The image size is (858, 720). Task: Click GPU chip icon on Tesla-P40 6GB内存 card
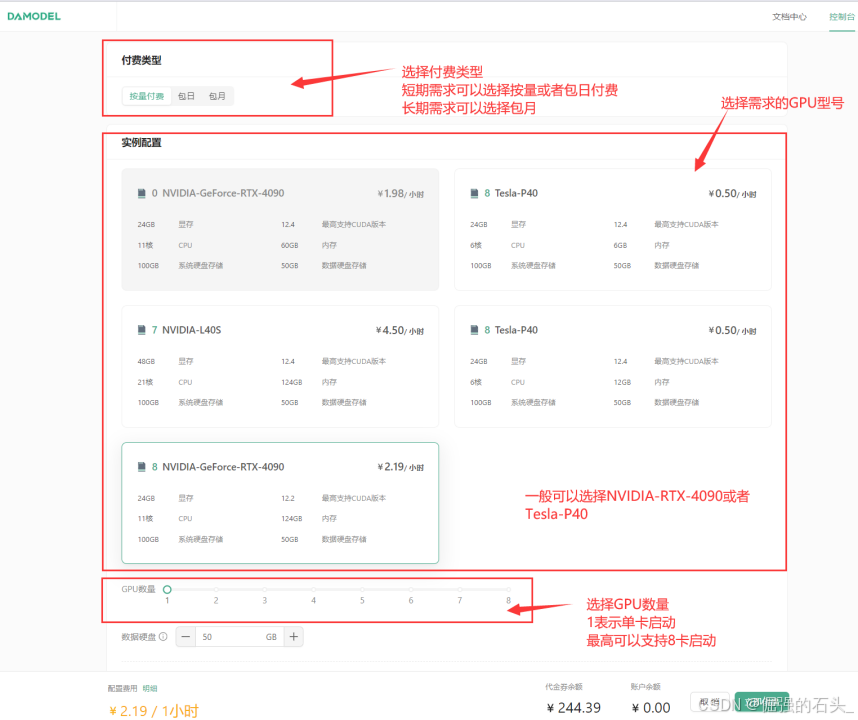tap(474, 193)
